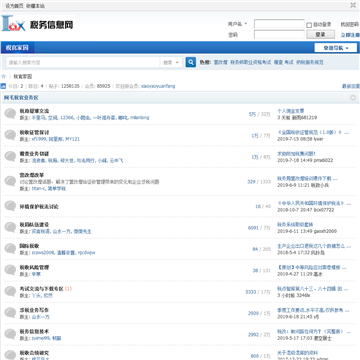Image resolution: width=360 pixels, height=360 pixels.
Task: Click the 设为首页 top menu link
Action: 14,6
